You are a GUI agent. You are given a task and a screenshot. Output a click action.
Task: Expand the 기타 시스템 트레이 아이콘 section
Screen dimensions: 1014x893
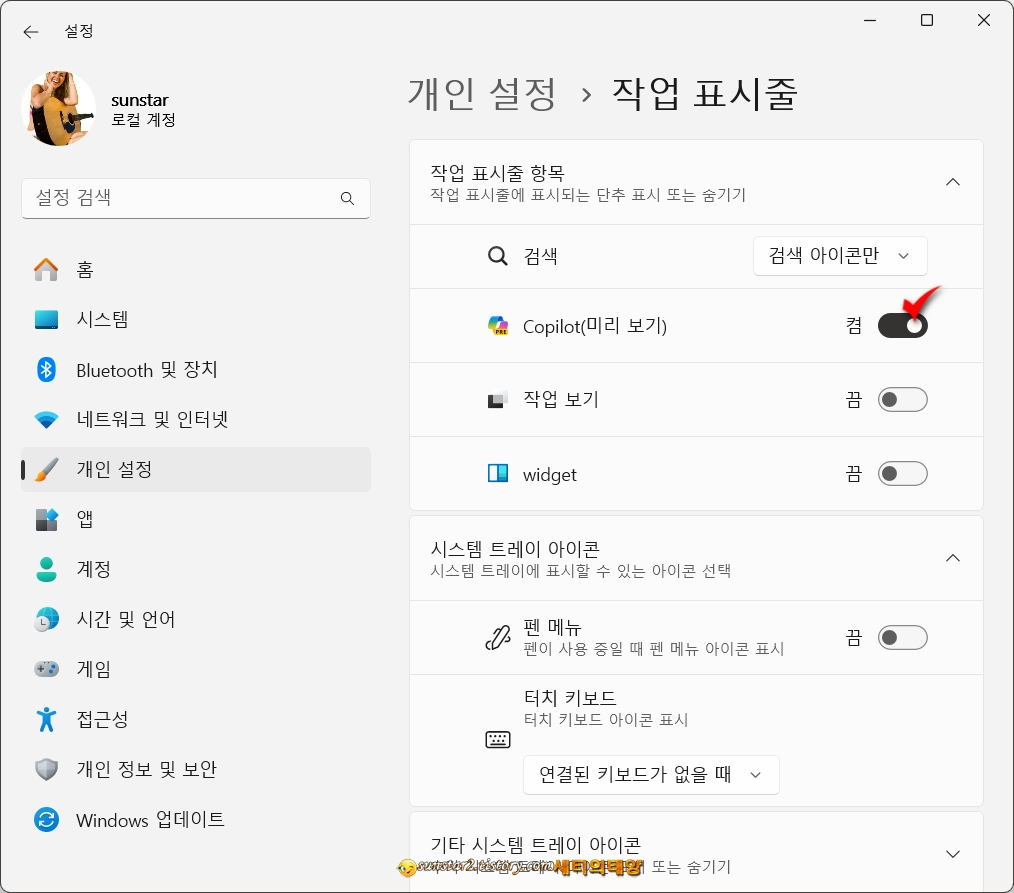(952, 853)
